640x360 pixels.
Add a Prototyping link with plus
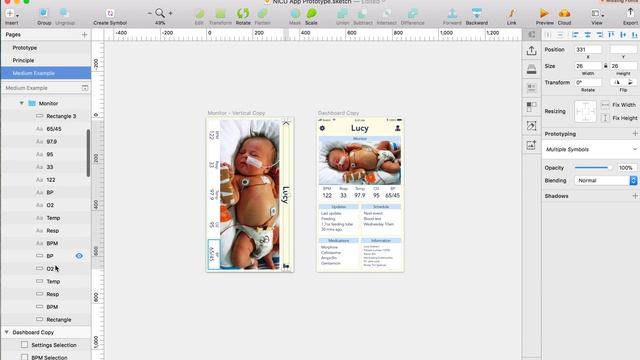click(x=635, y=133)
